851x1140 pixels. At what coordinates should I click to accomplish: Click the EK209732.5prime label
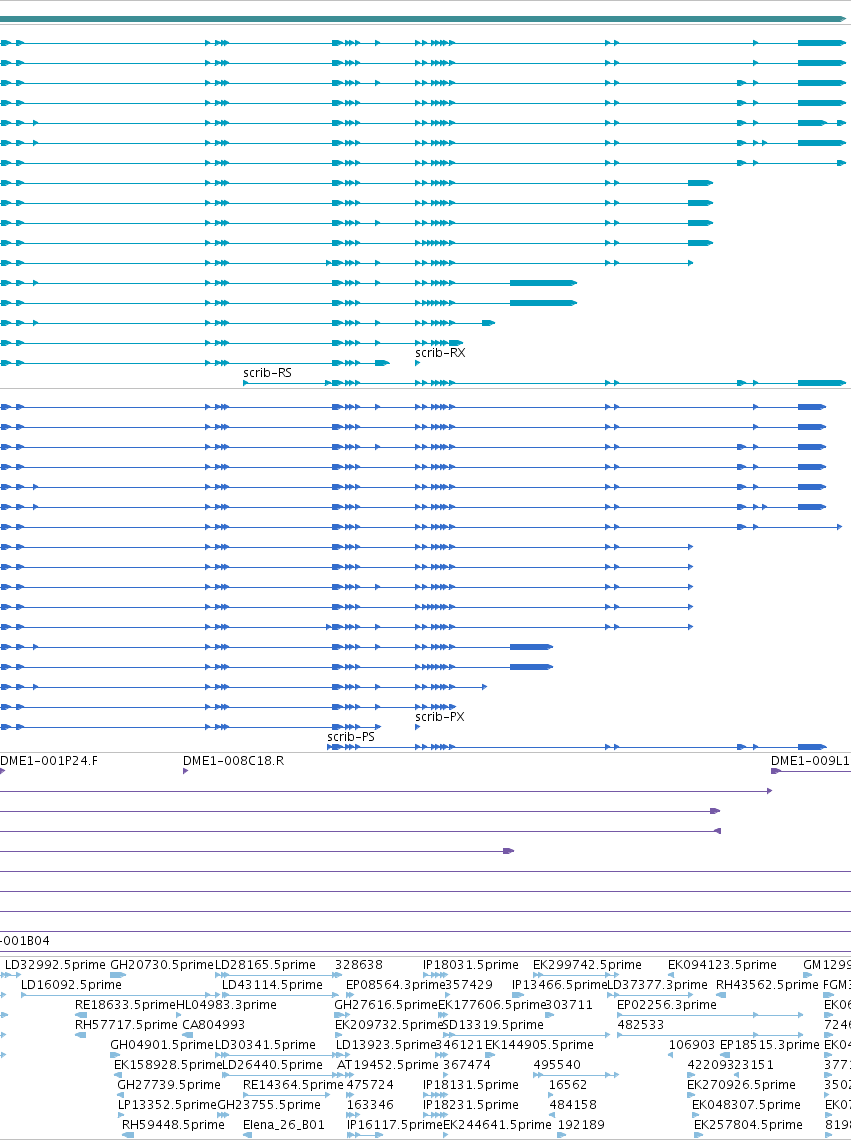[x=388, y=1024]
